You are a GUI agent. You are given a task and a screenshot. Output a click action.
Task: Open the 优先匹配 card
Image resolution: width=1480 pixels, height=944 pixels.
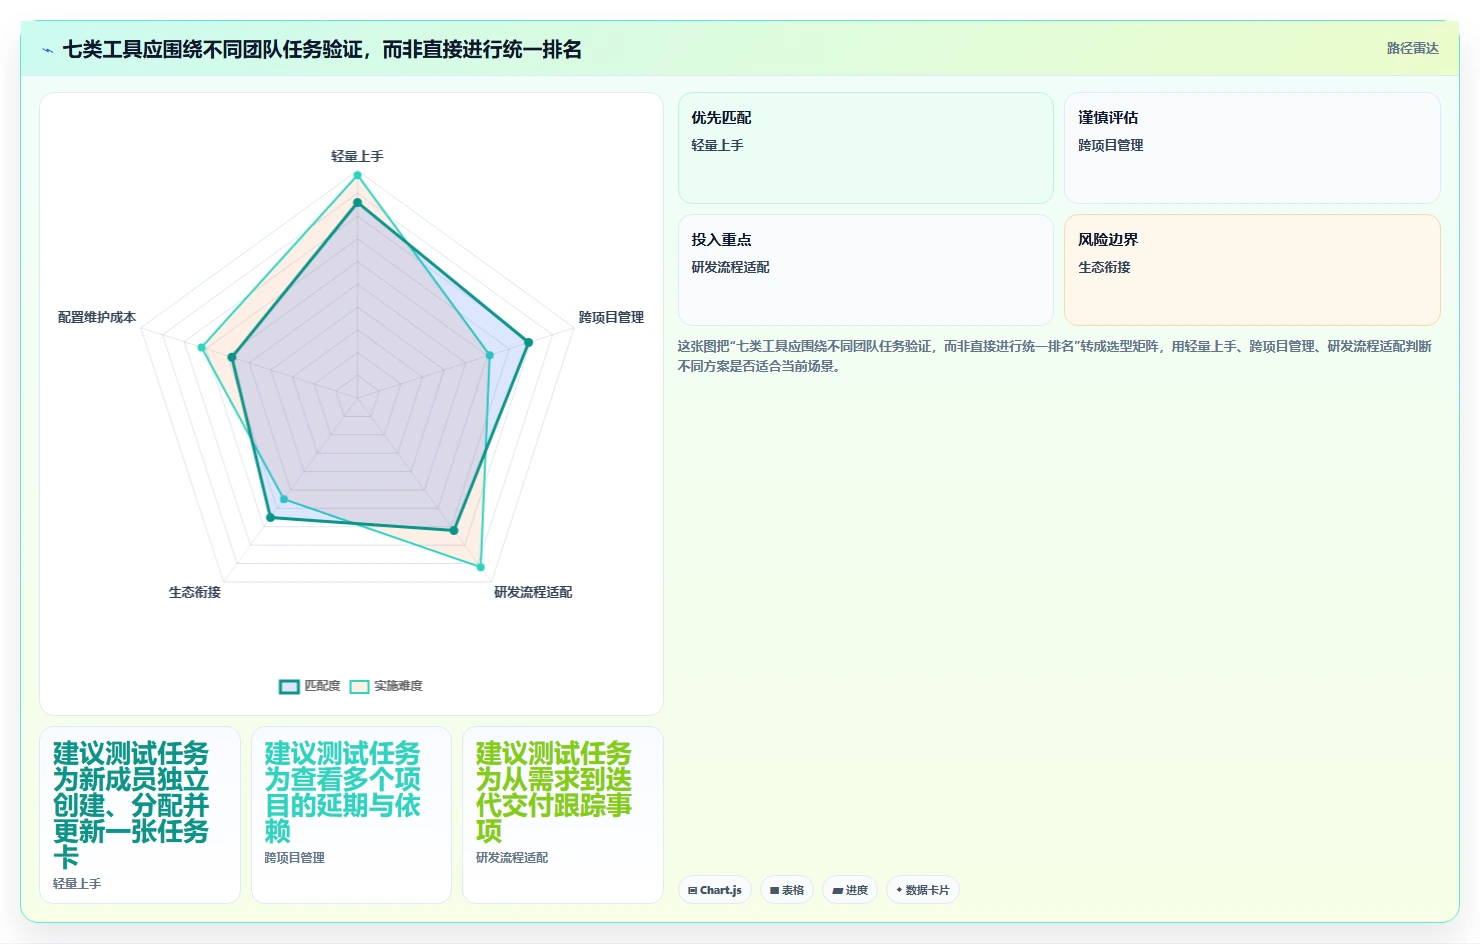866,148
